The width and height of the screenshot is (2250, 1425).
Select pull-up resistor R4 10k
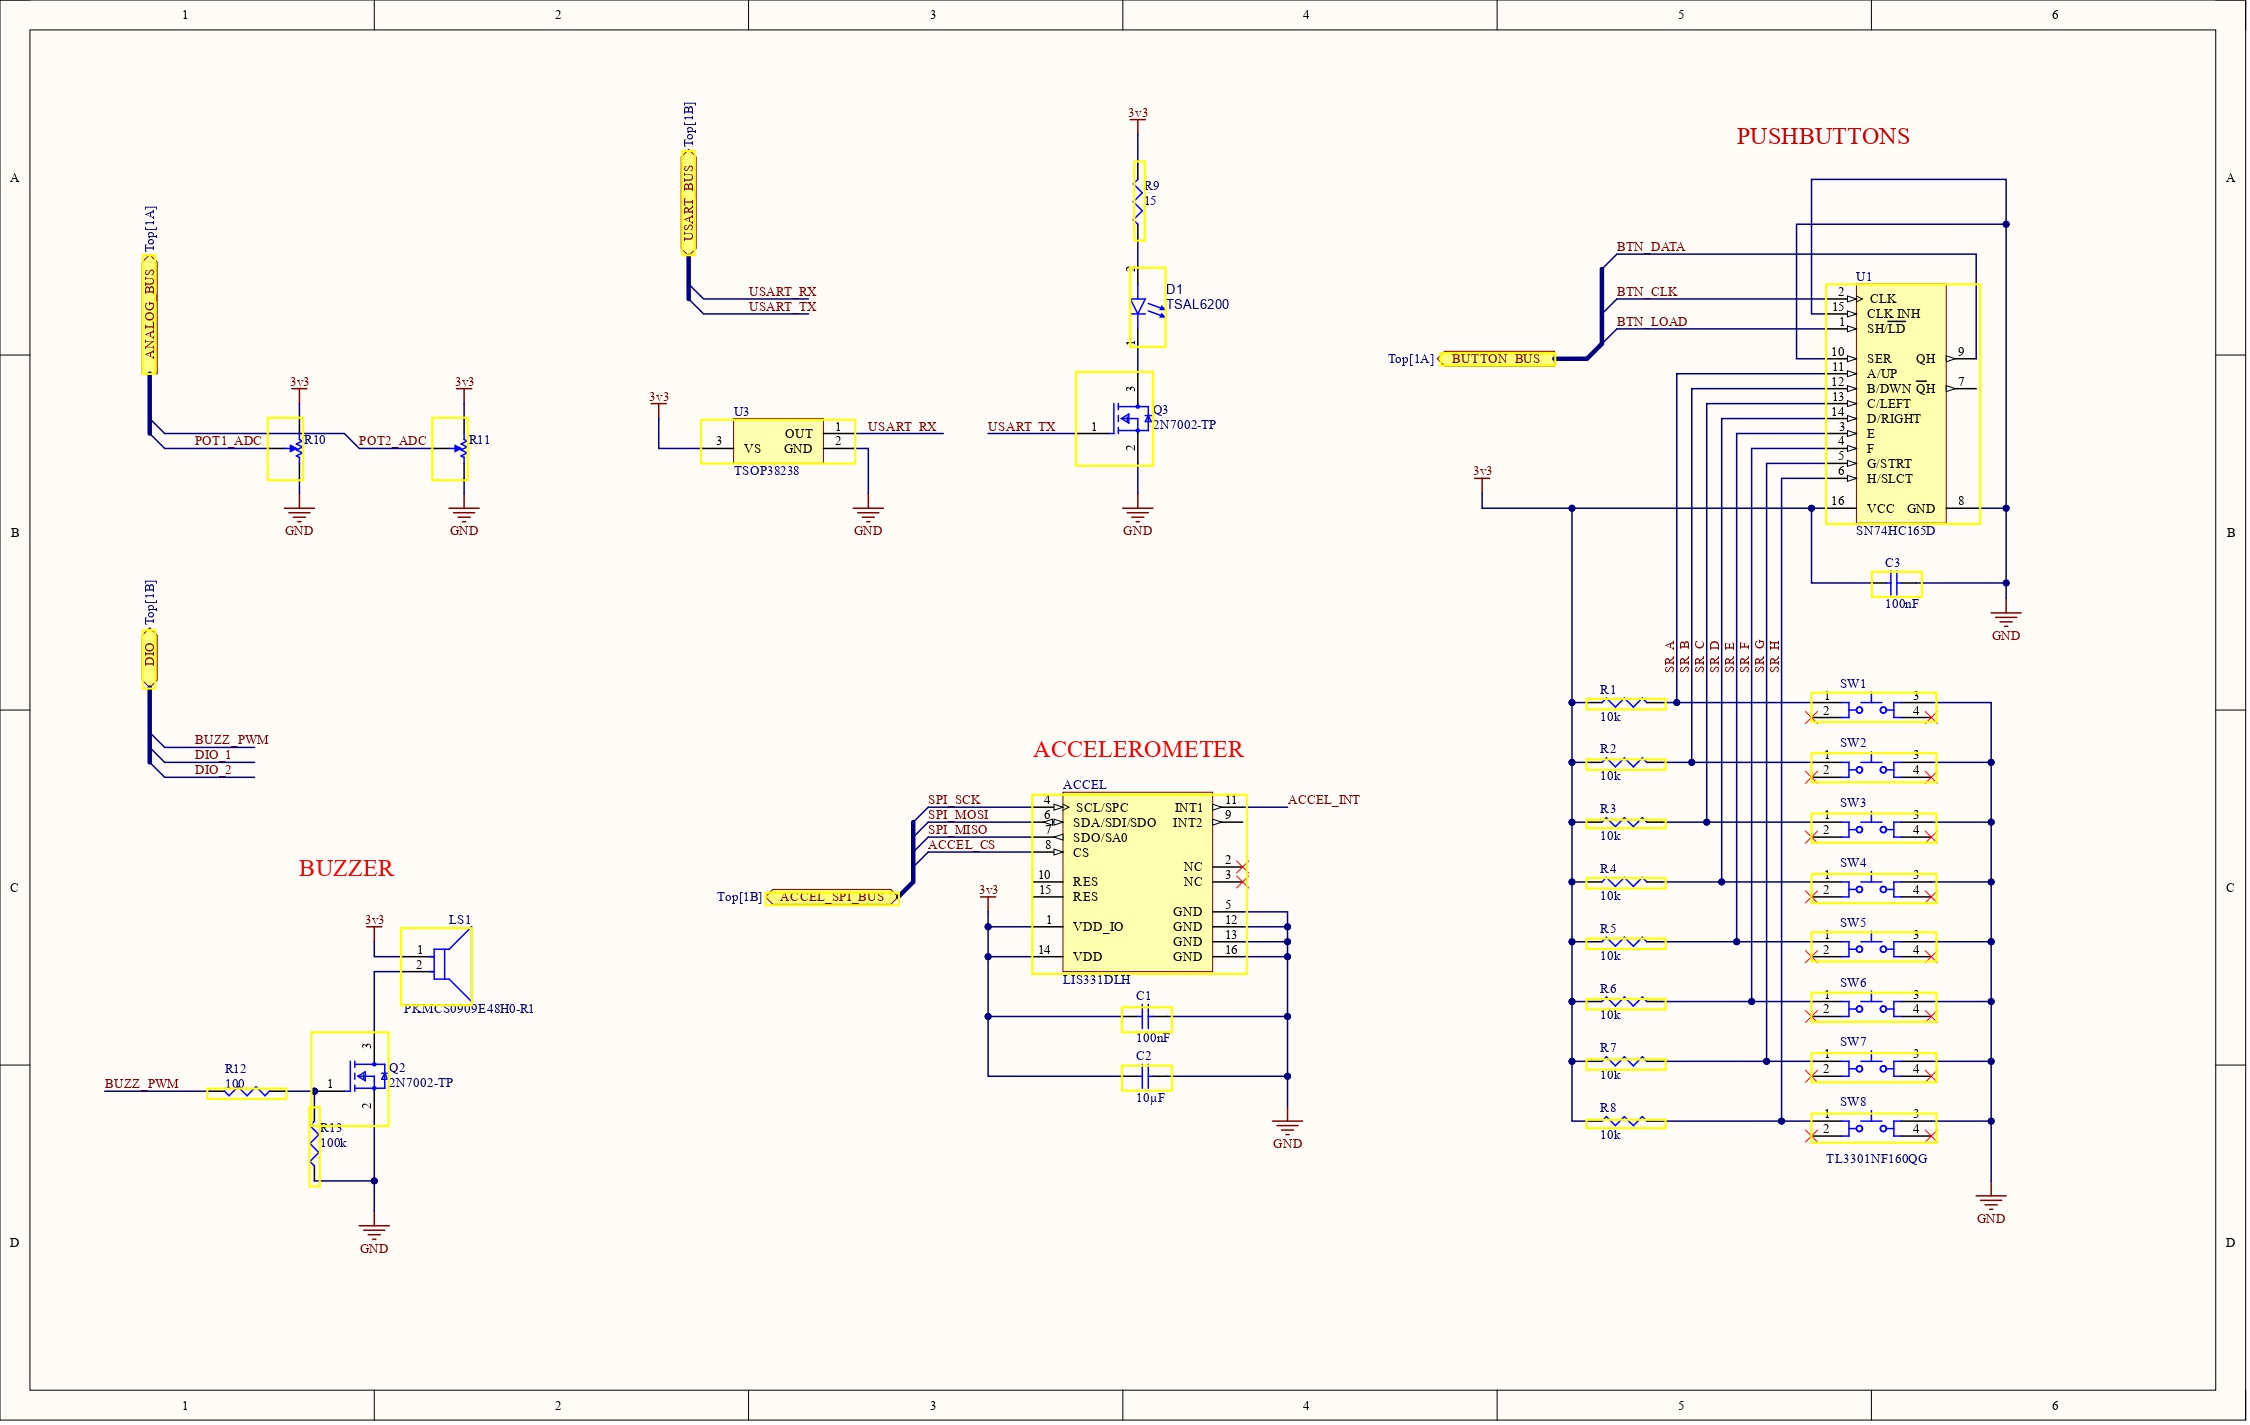click(x=1626, y=883)
